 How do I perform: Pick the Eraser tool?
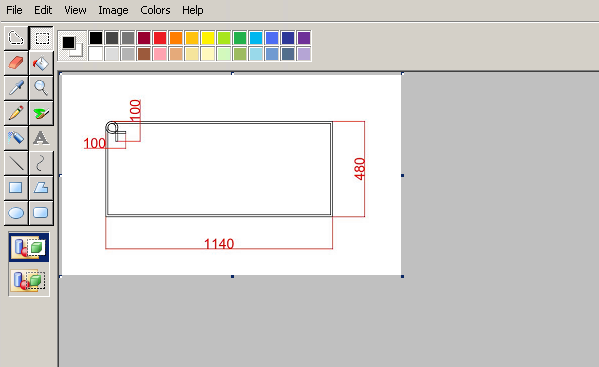(16, 63)
